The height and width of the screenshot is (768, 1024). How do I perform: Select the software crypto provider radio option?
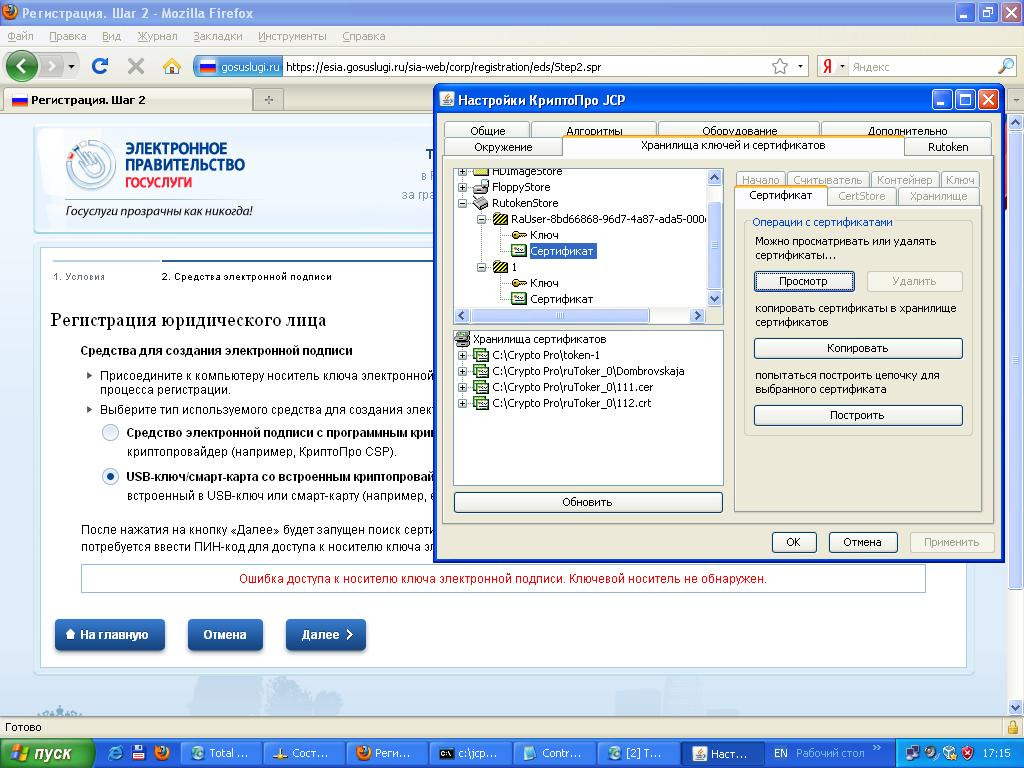pos(111,433)
